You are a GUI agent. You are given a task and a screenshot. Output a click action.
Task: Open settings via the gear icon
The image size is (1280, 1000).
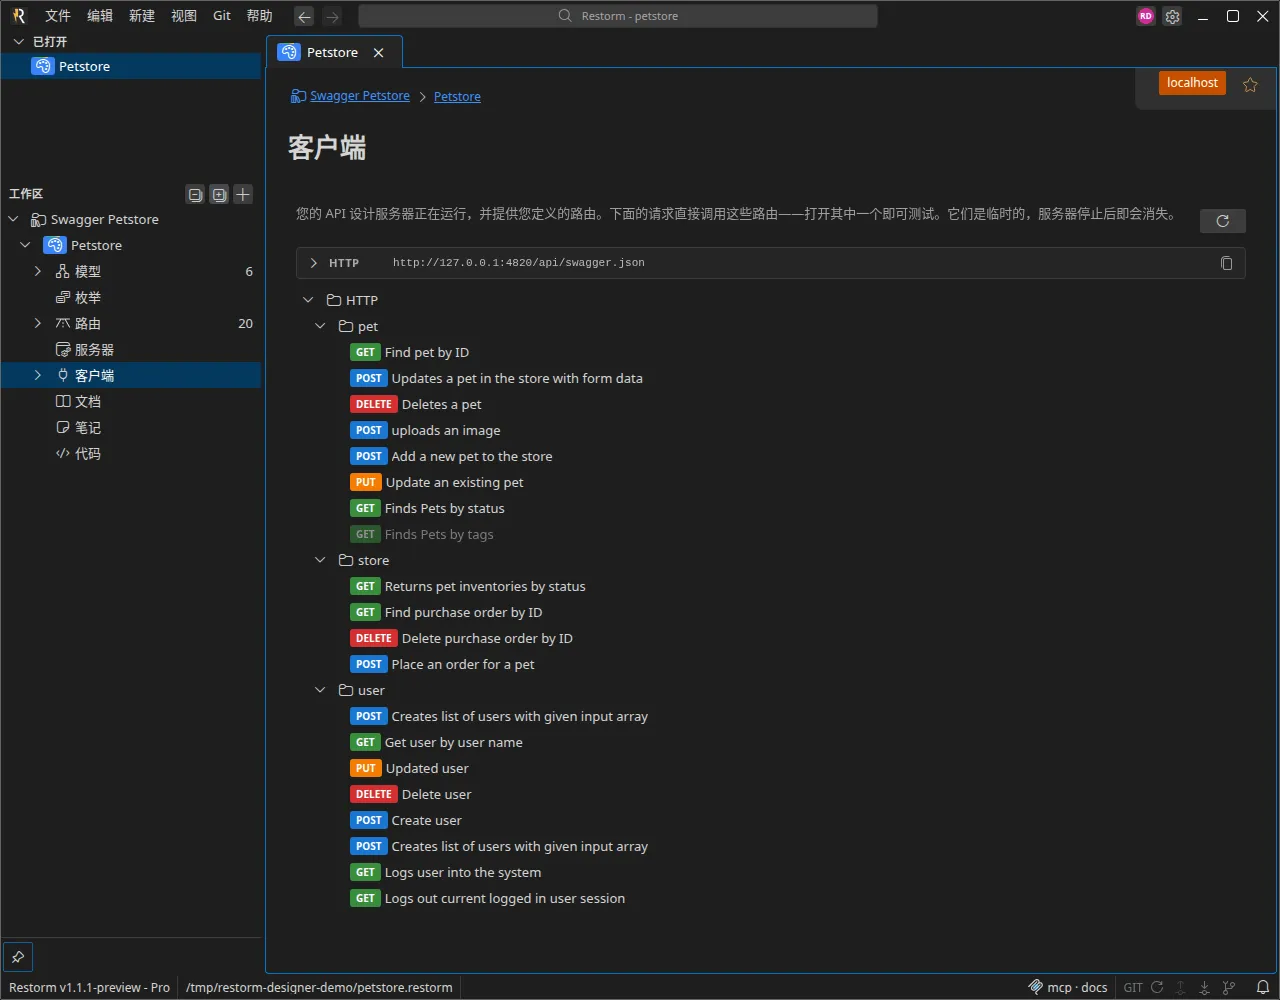point(1173,16)
